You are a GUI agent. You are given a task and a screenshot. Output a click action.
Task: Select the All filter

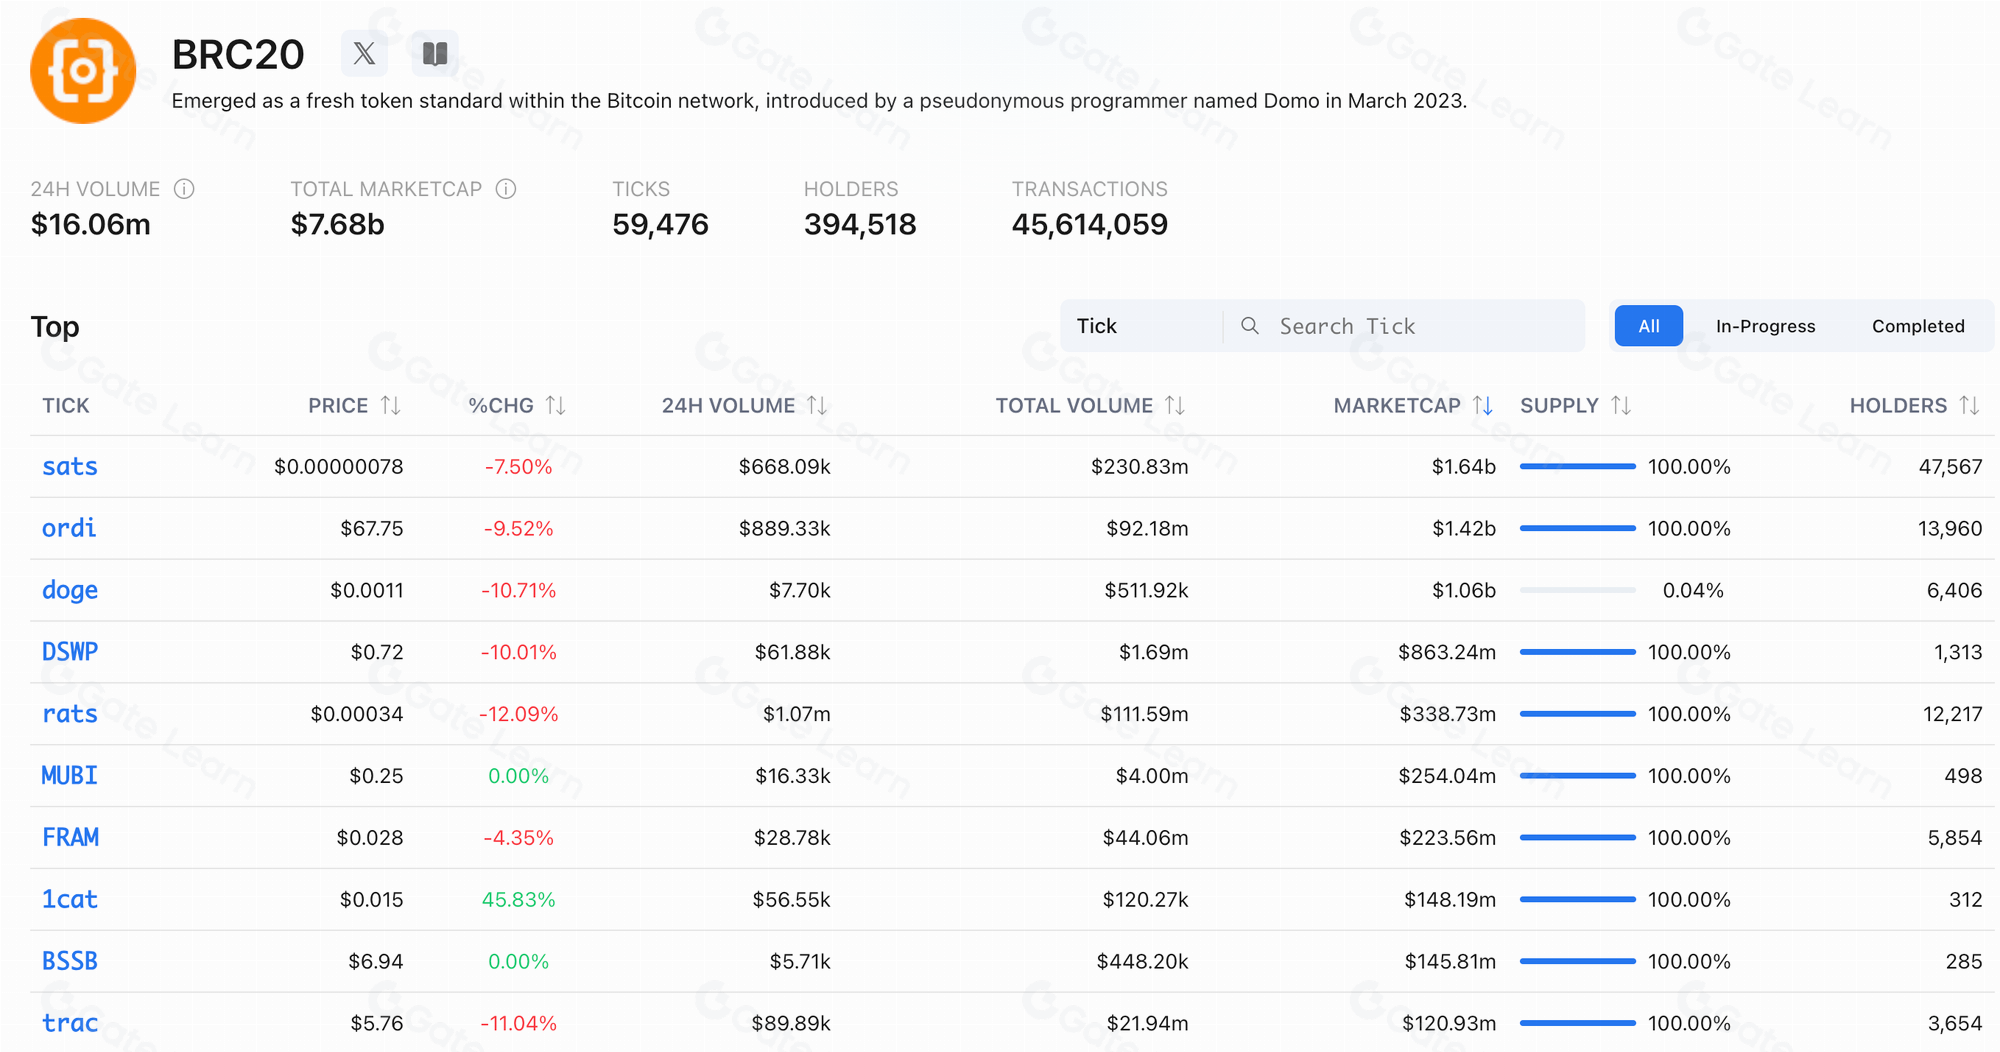pyautogui.click(x=1648, y=326)
